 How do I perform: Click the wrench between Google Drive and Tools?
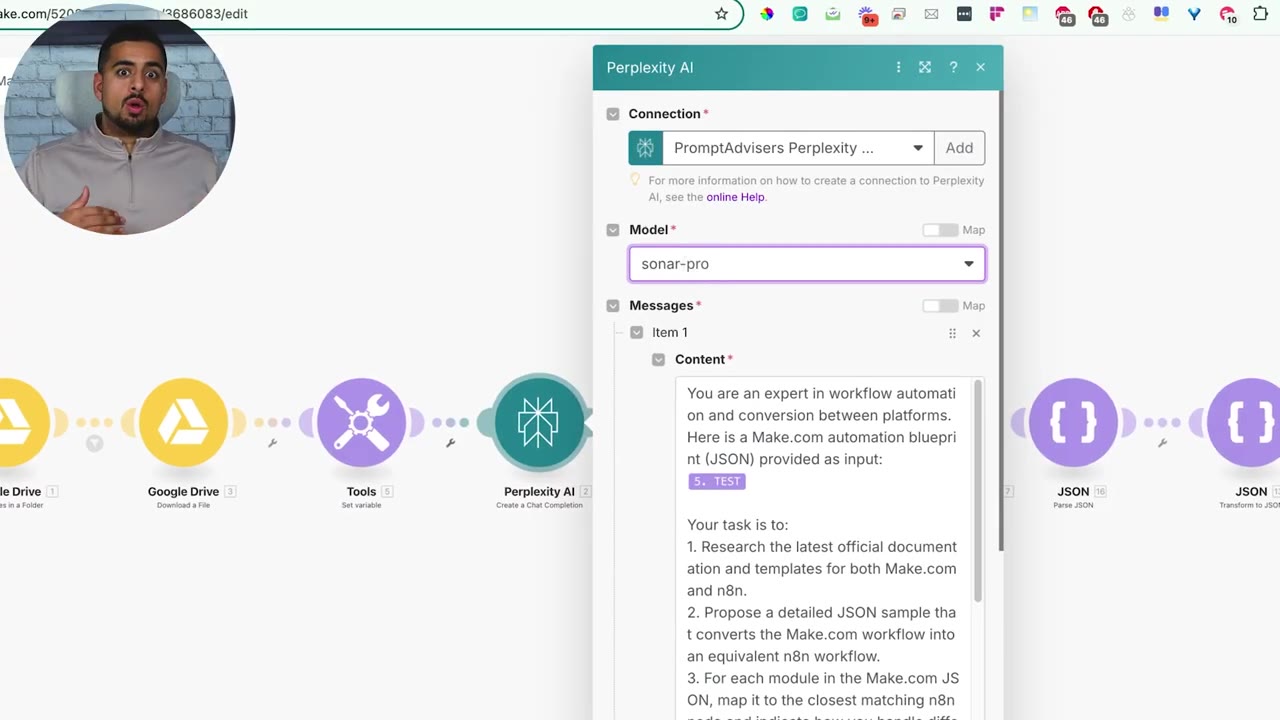272,443
